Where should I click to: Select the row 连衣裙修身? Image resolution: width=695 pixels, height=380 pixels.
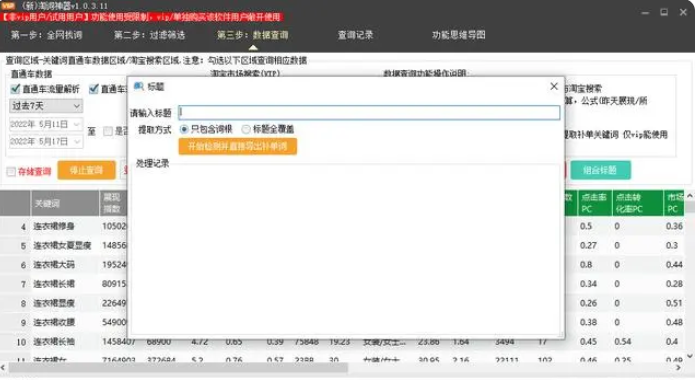pyautogui.click(x=54, y=226)
